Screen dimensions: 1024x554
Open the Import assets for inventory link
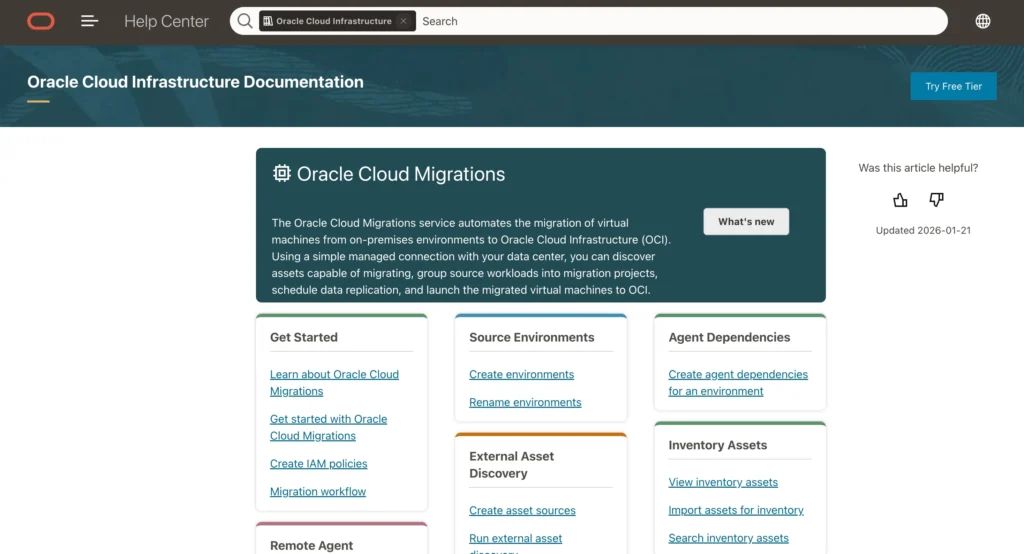tap(735, 510)
